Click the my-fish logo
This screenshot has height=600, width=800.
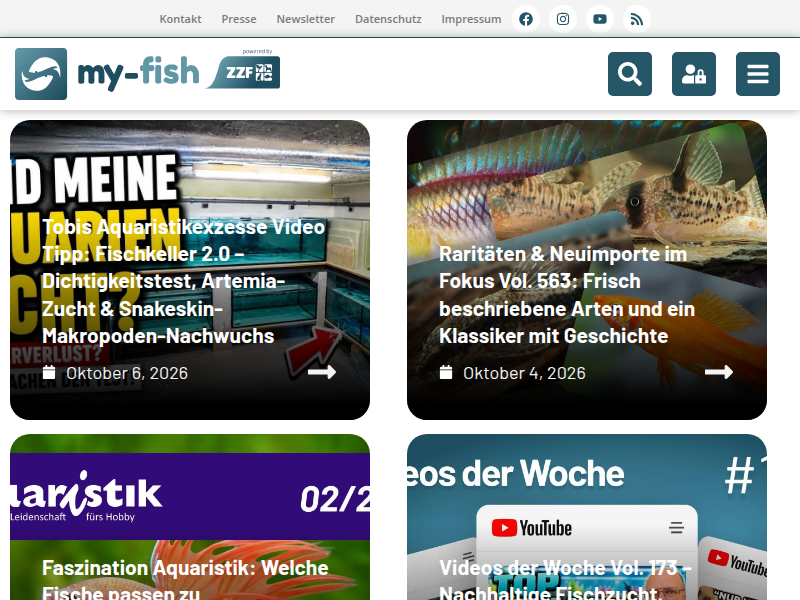(x=107, y=74)
